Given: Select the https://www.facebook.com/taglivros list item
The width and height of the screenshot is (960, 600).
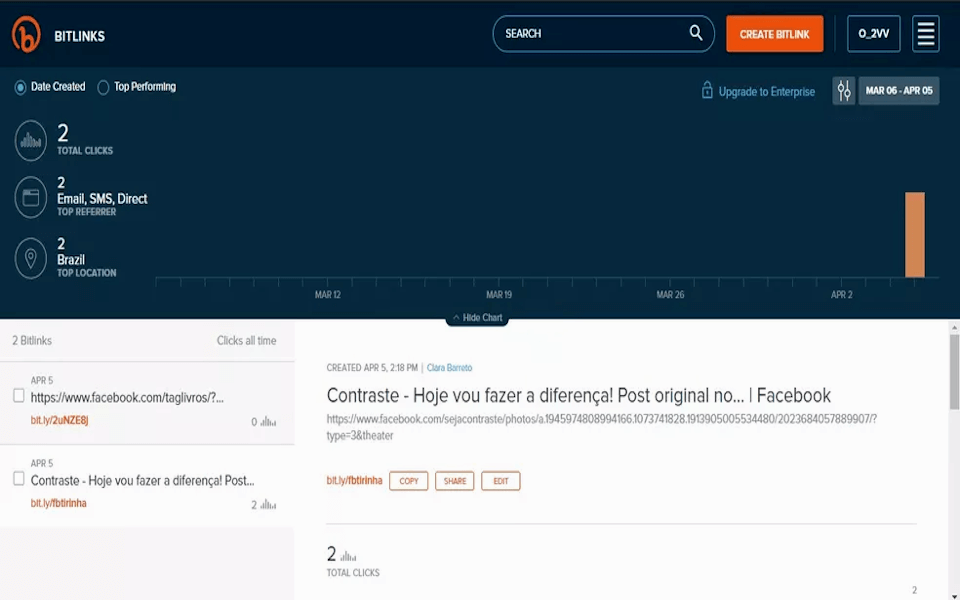Looking at the screenshot, I should (147, 403).
